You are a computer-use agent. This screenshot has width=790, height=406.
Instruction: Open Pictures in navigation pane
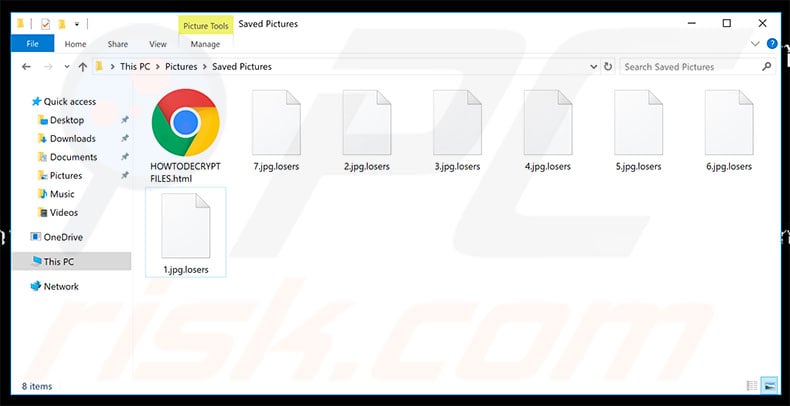(x=65, y=175)
